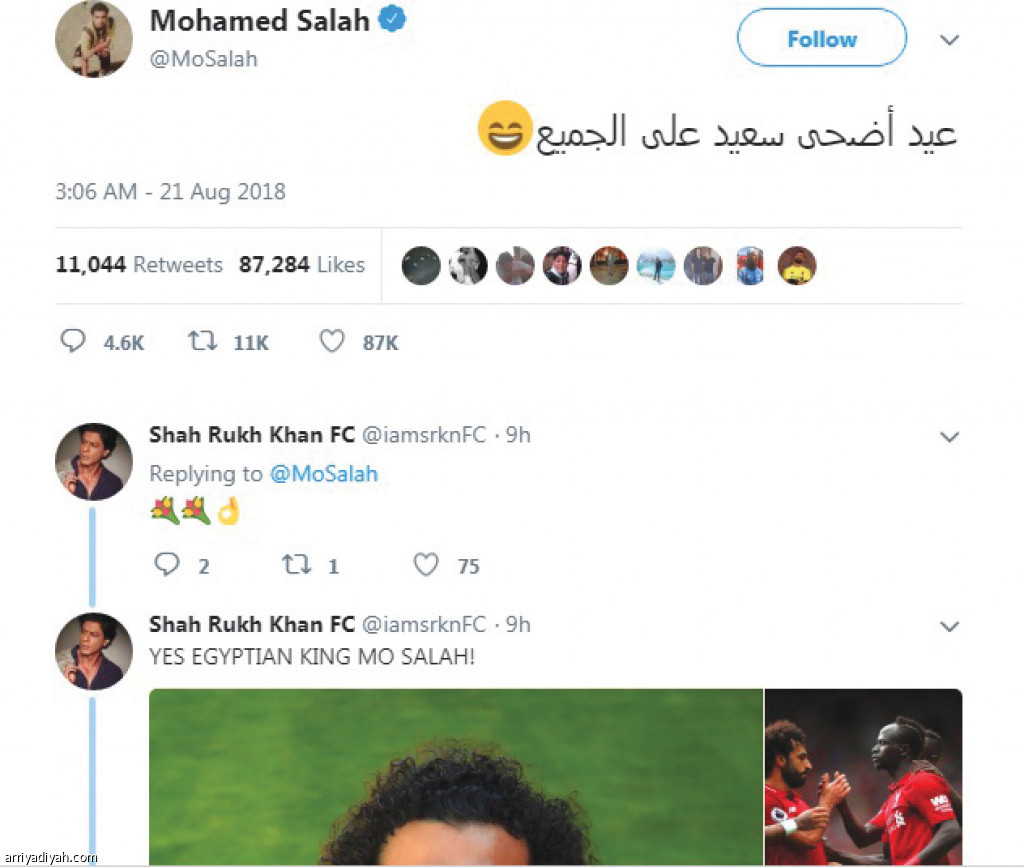This screenshot has height=867, width=1024.
Task: Like the reply with 75 likes
Action: tap(426, 564)
